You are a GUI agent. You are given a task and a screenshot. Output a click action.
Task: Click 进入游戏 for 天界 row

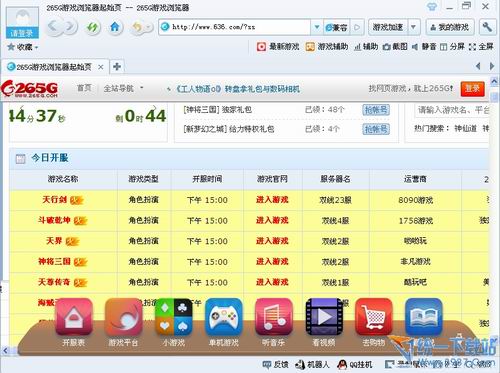pyautogui.click(x=272, y=241)
